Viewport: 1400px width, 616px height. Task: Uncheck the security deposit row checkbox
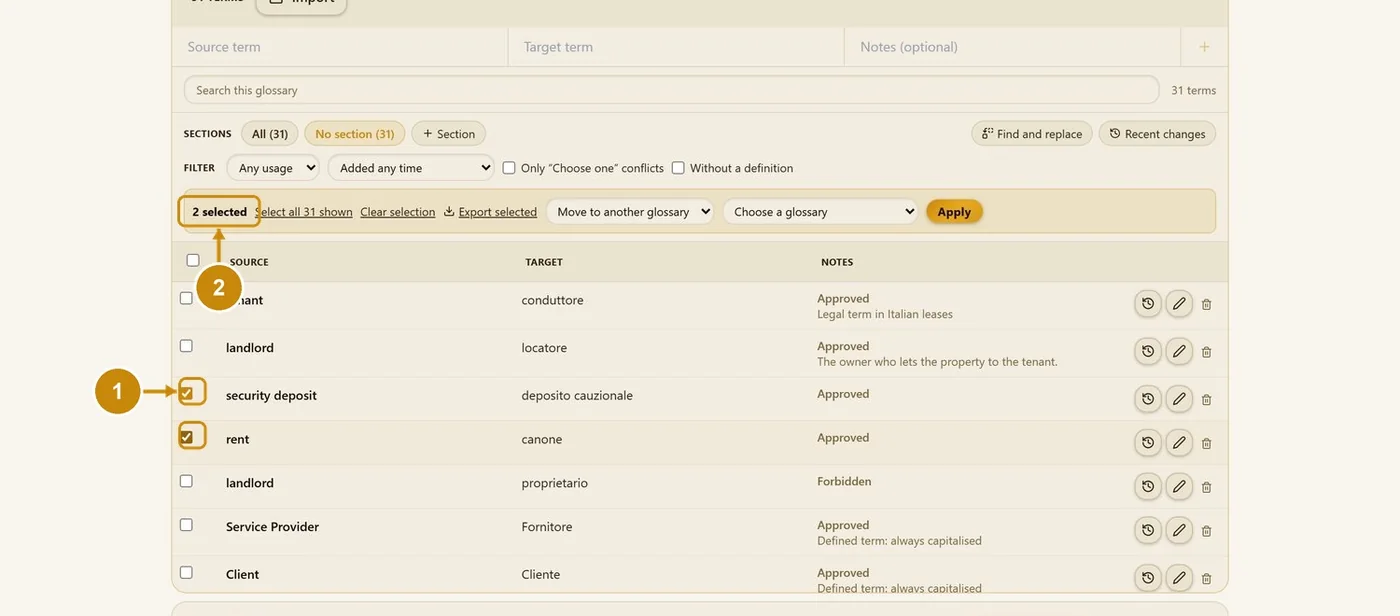click(x=186, y=394)
